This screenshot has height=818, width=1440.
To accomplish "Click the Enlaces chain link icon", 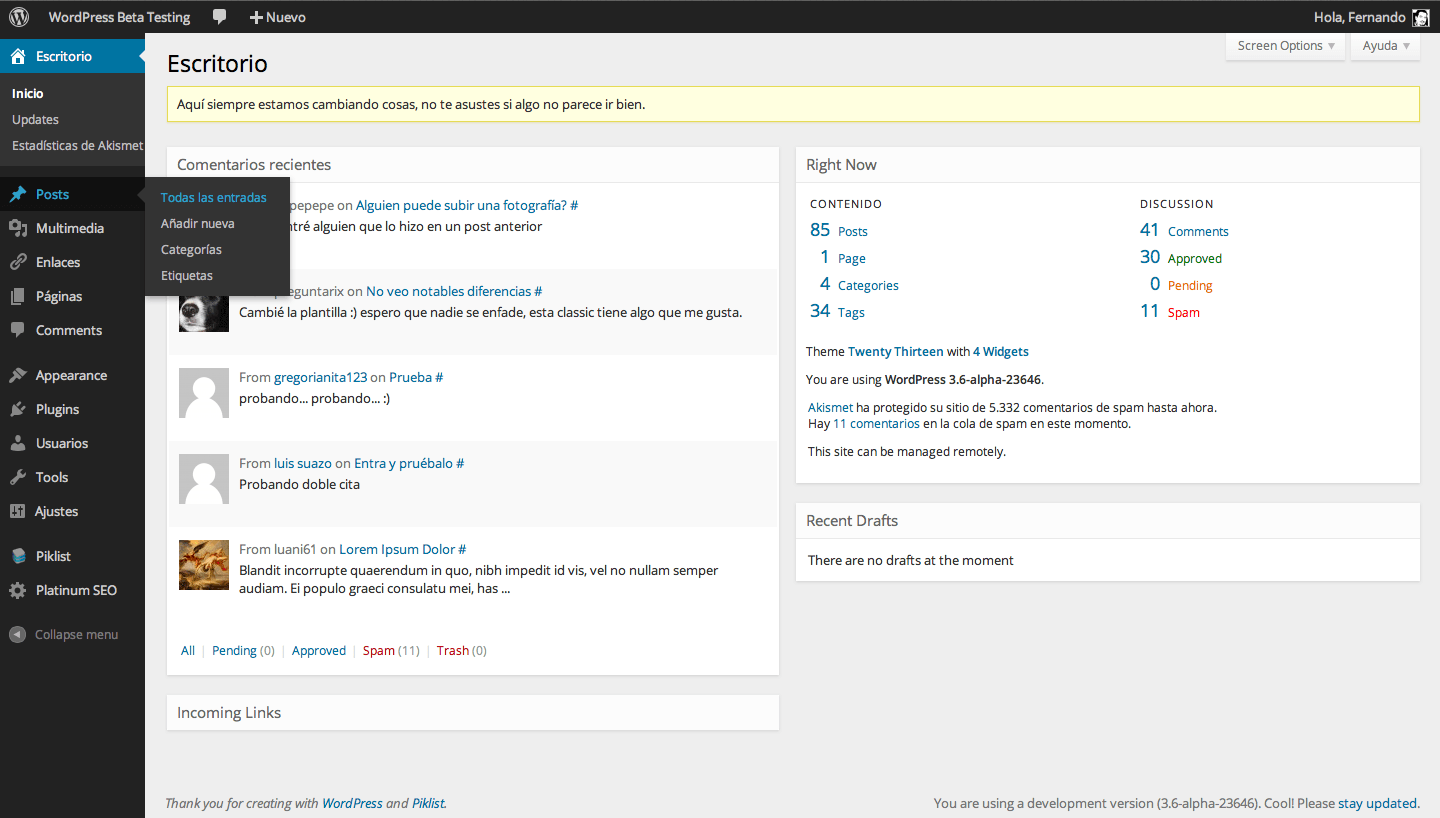I will coord(17,262).
